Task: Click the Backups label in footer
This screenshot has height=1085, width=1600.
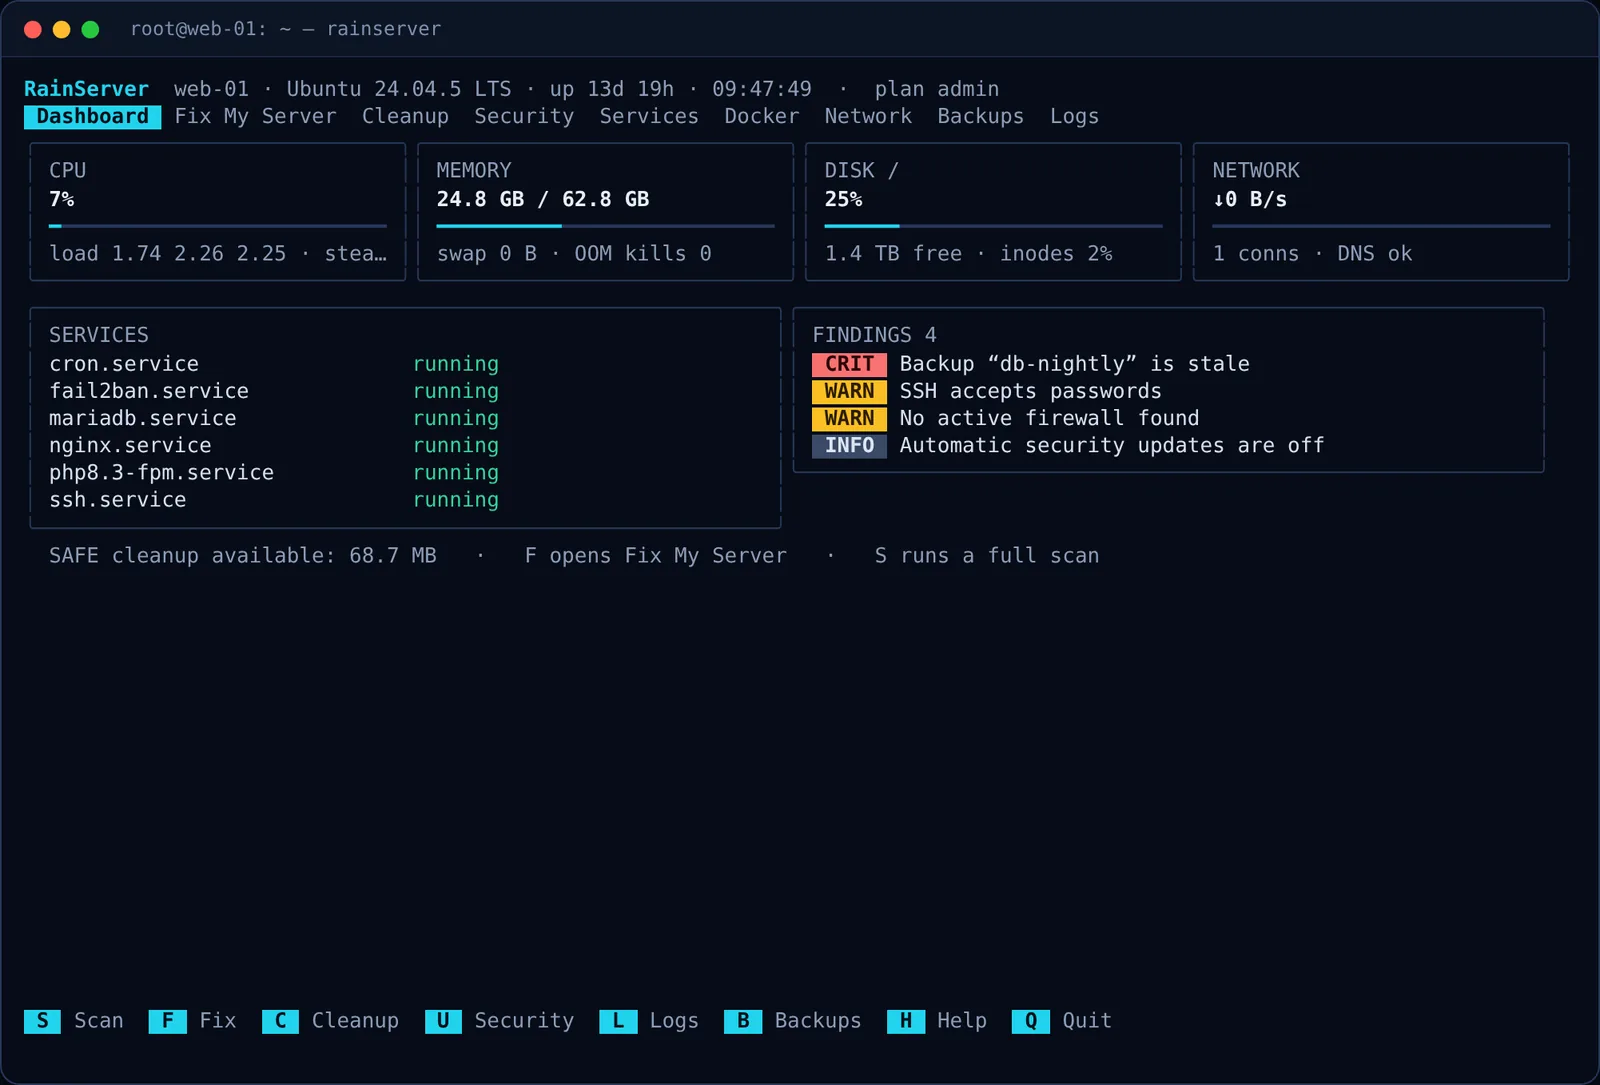Action: (818, 1021)
